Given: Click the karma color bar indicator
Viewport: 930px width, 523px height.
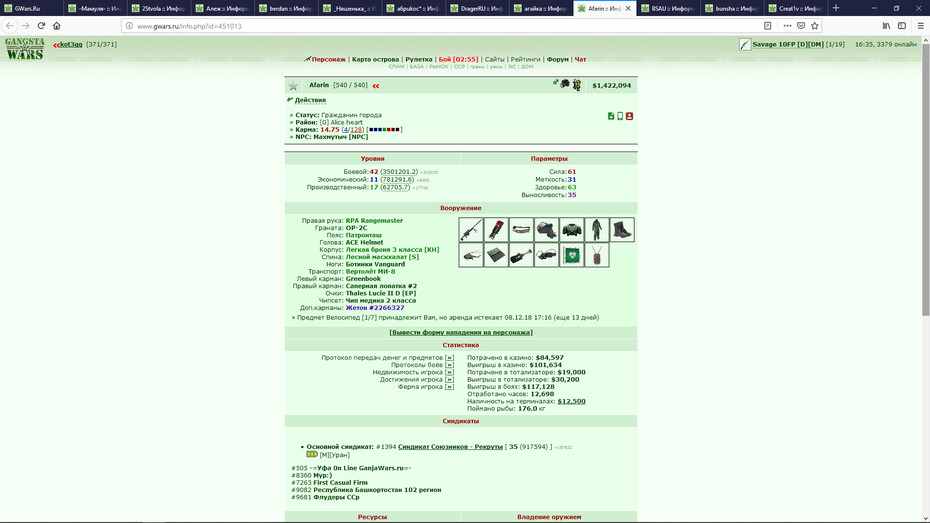Looking at the screenshot, I should 384,129.
